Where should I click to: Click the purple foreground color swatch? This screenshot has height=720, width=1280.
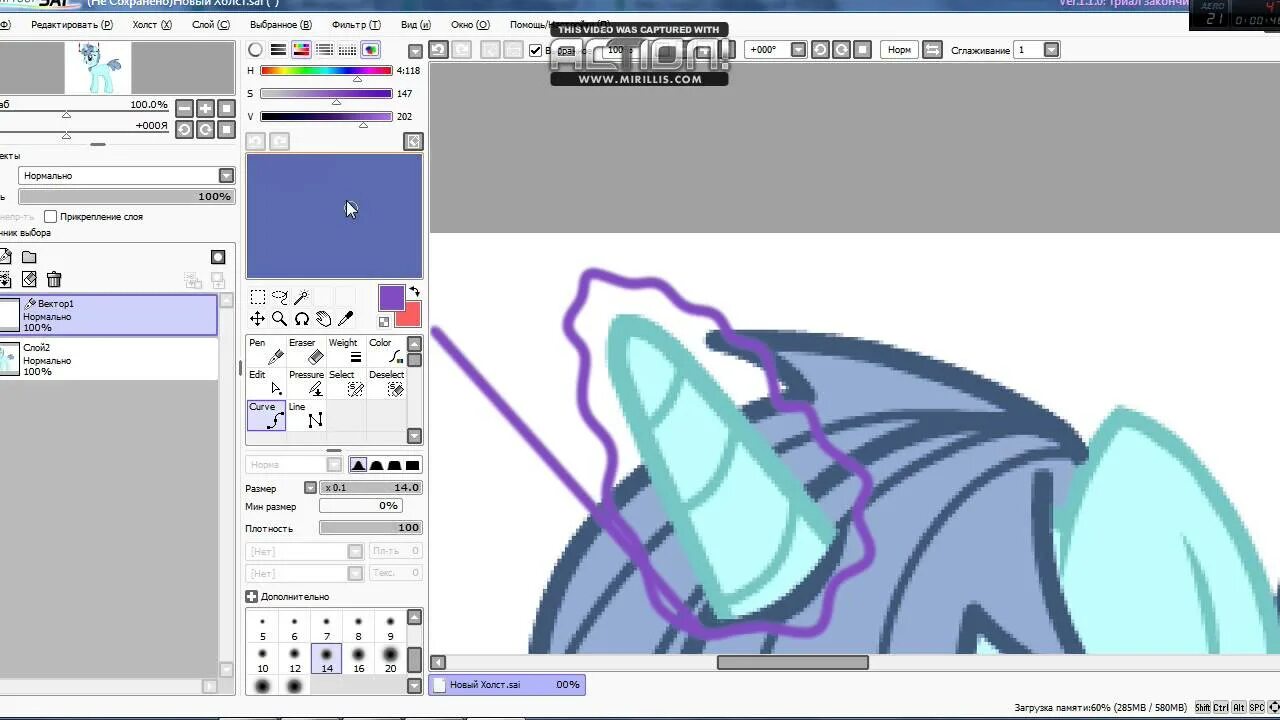click(x=391, y=297)
